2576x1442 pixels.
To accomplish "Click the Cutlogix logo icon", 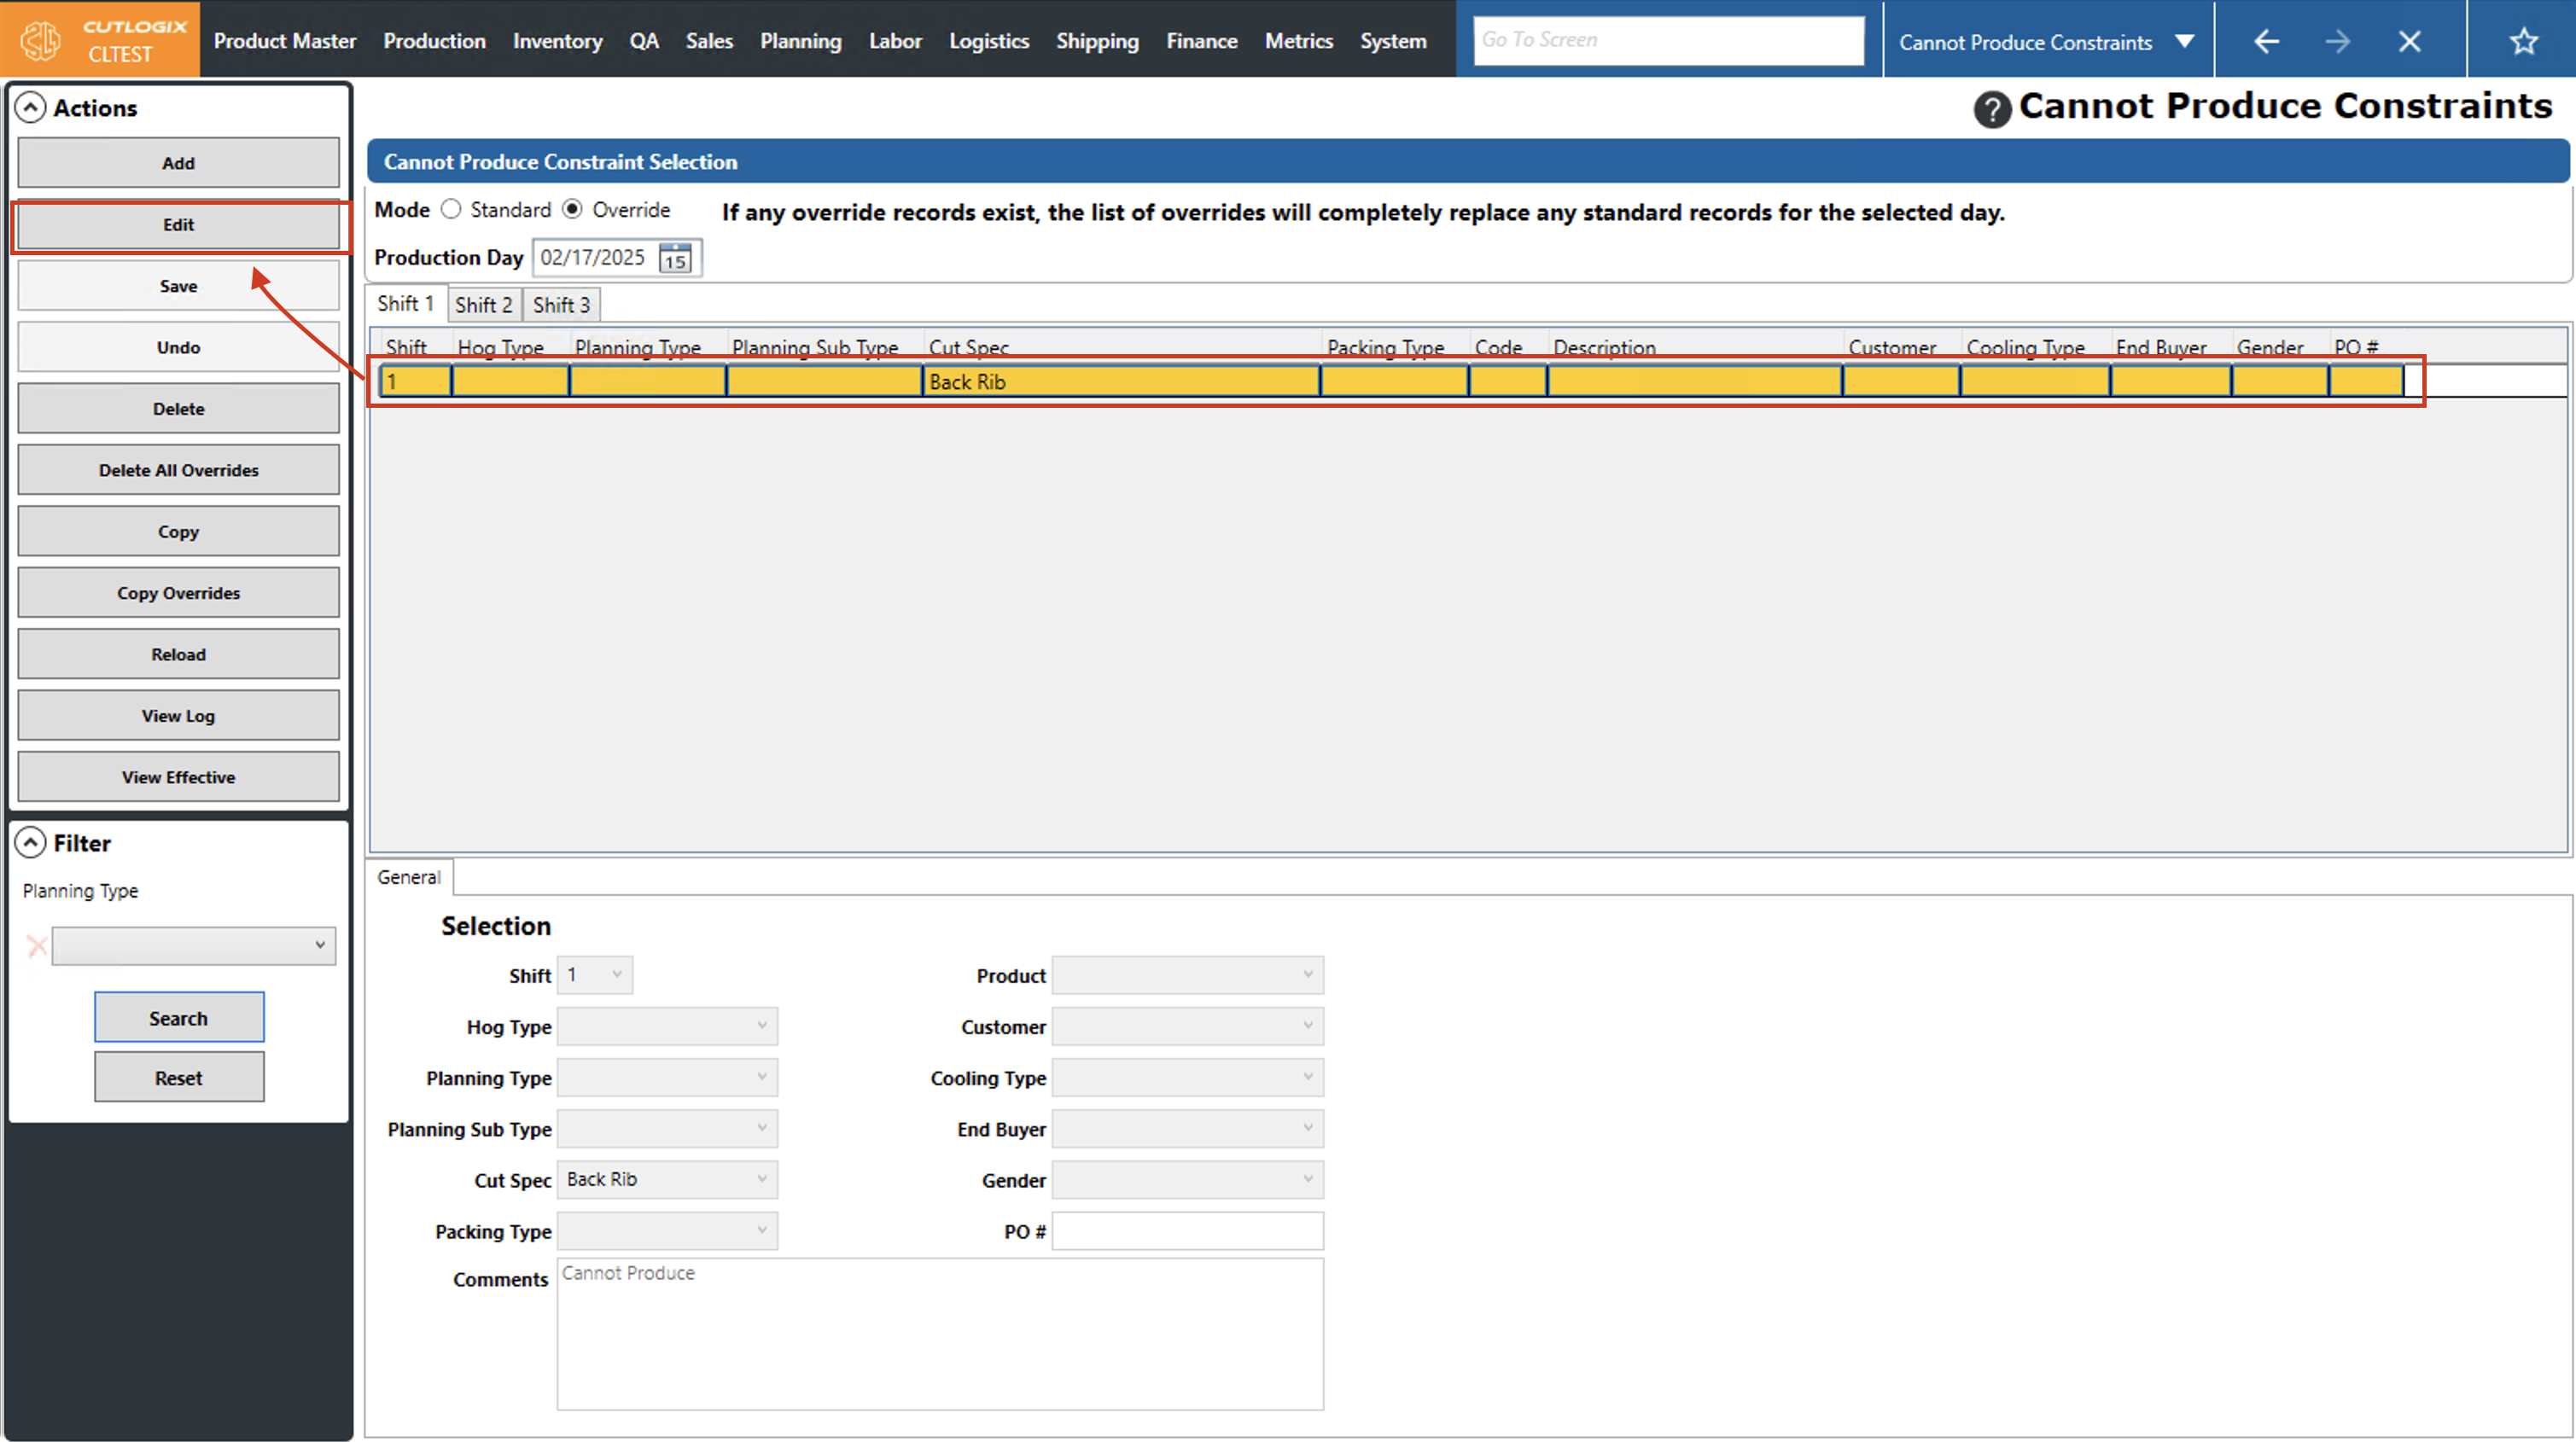I will point(42,40).
